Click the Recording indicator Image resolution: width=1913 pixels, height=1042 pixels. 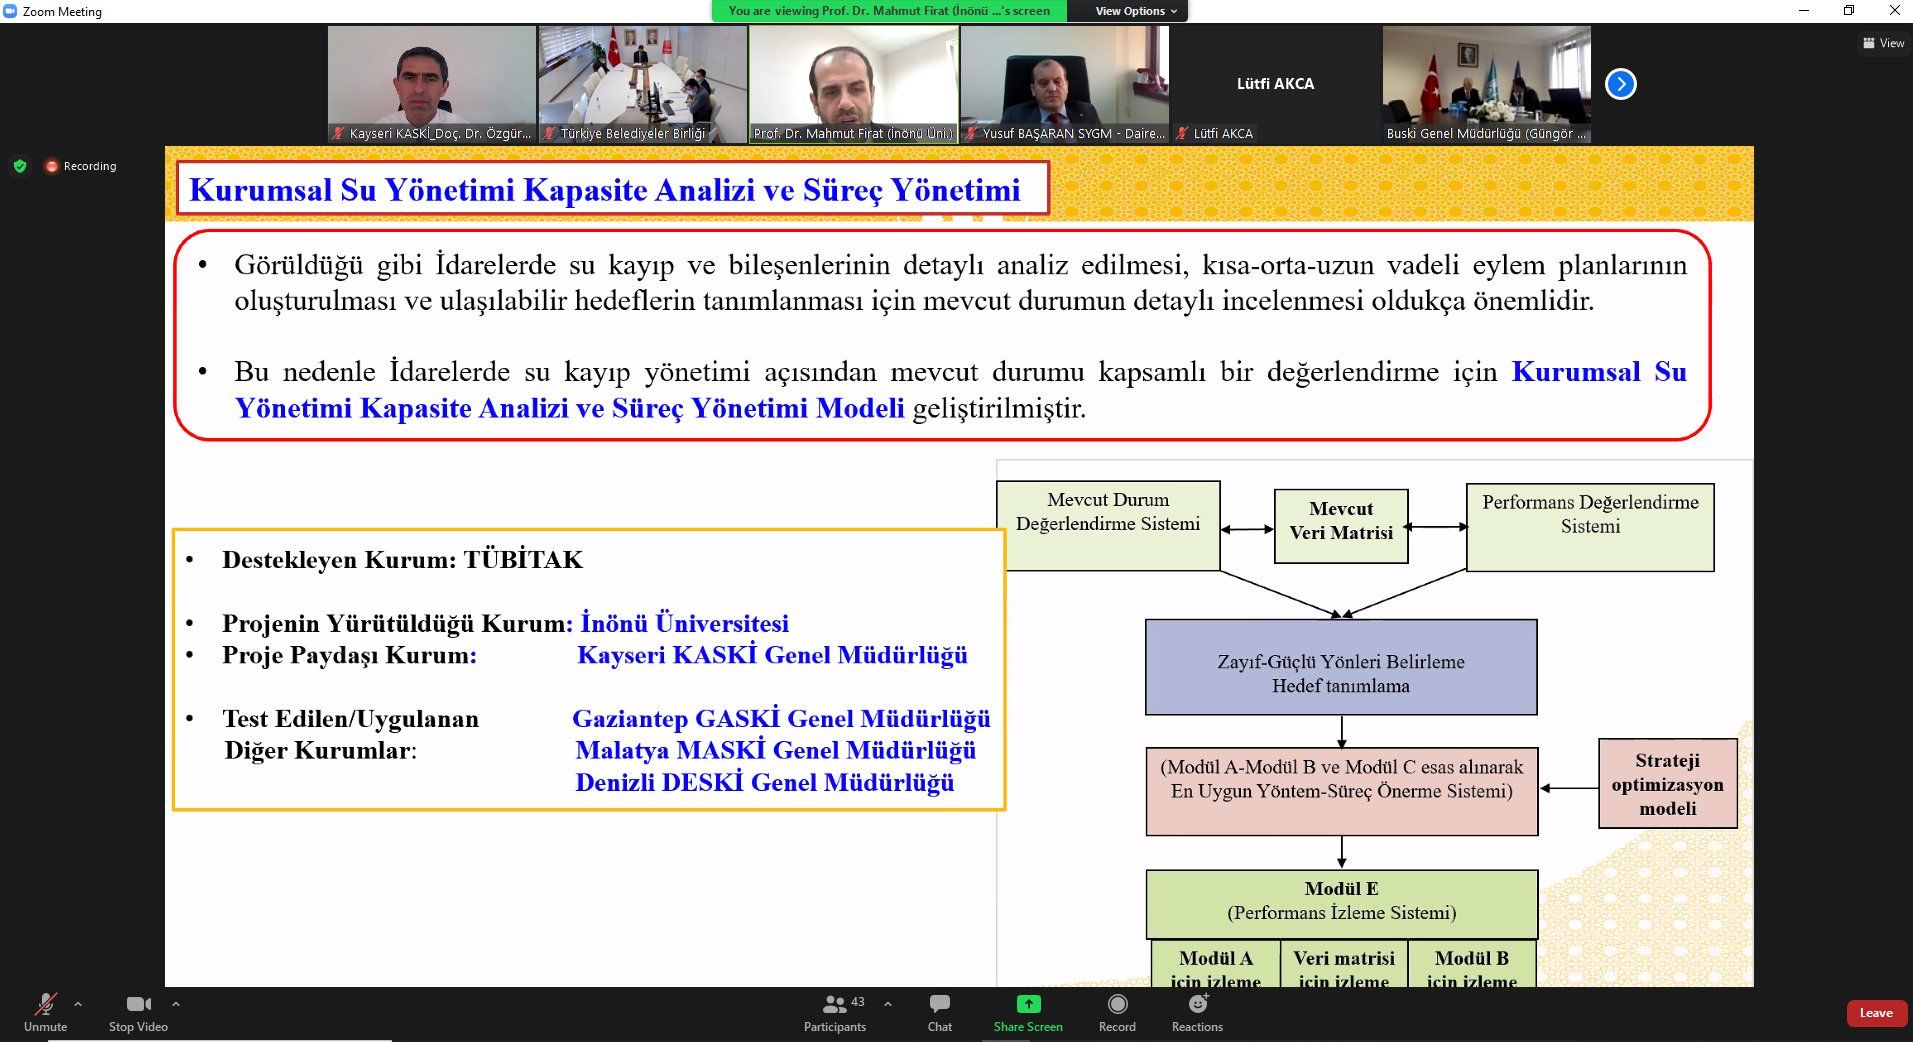pyautogui.click(x=81, y=166)
